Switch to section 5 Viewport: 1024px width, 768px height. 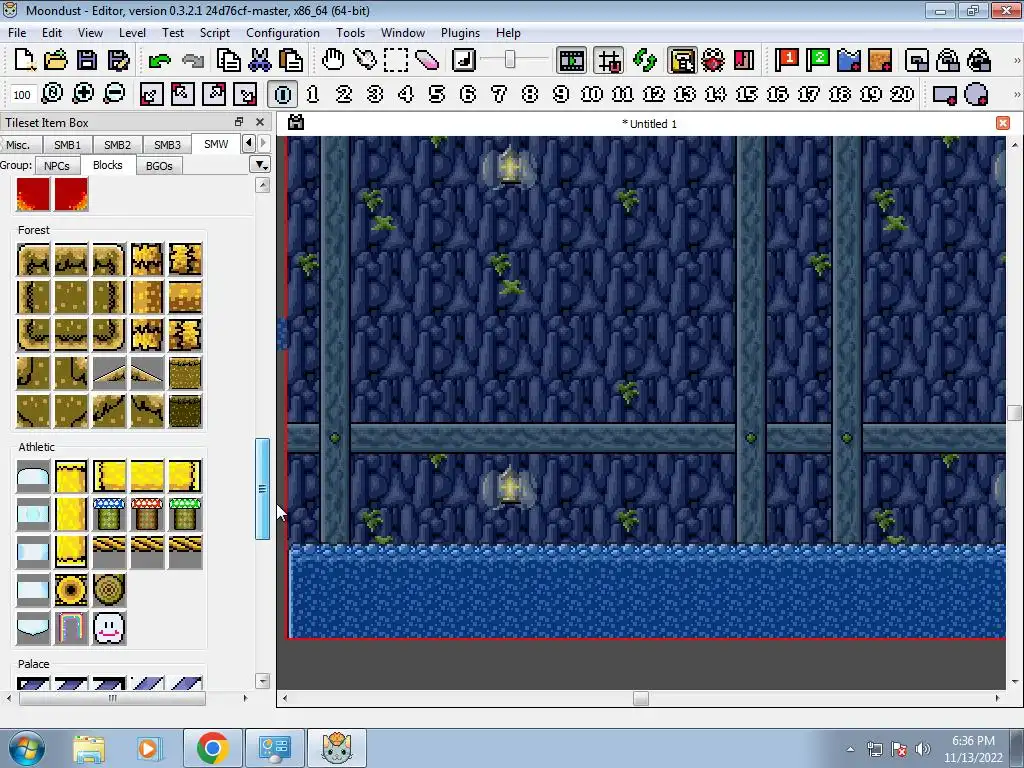(x=437, y=94)
